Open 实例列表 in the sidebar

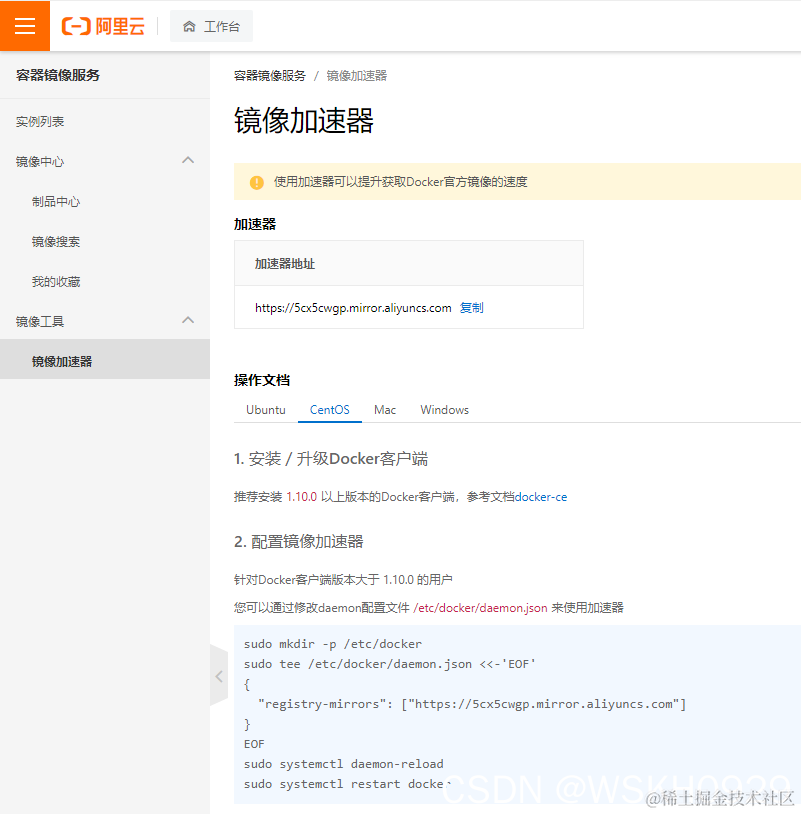tap(40, 121)
